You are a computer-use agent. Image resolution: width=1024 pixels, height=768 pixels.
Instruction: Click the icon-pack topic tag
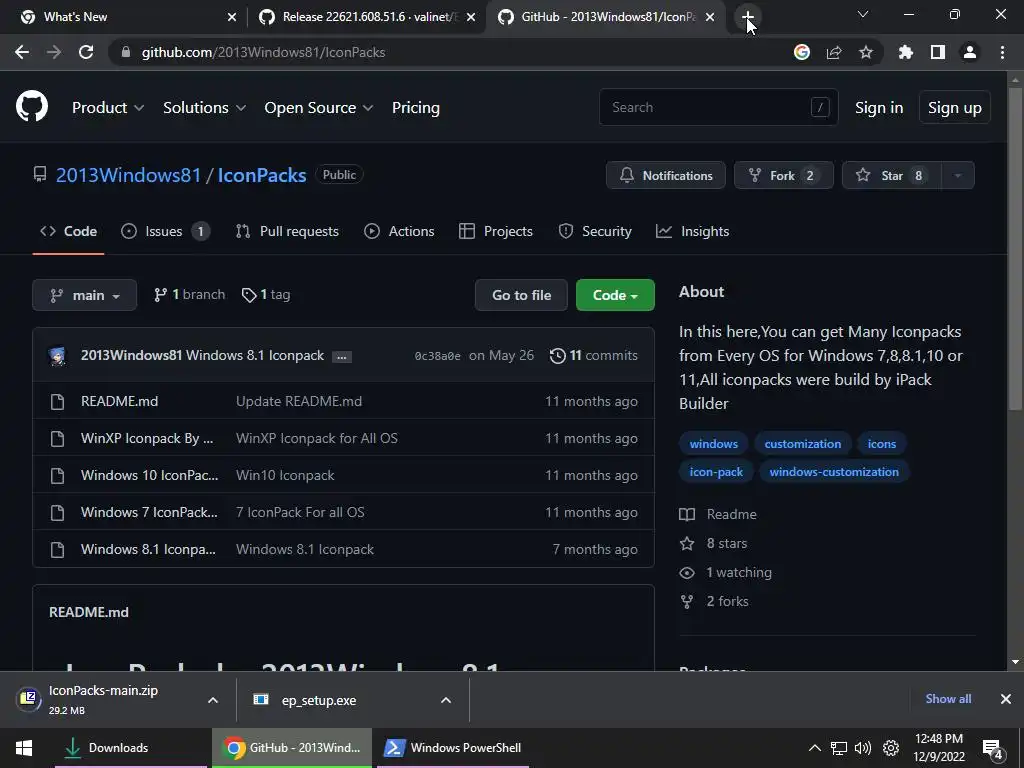(716, 472)
